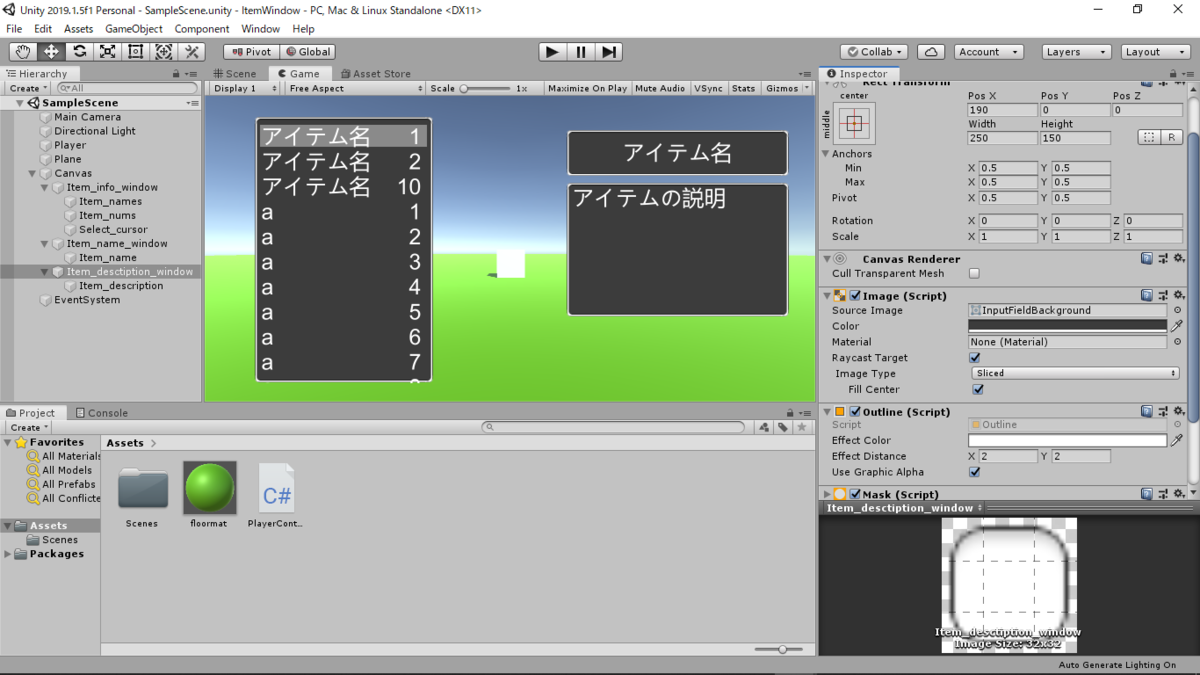Disable the Outline script component

855,412
